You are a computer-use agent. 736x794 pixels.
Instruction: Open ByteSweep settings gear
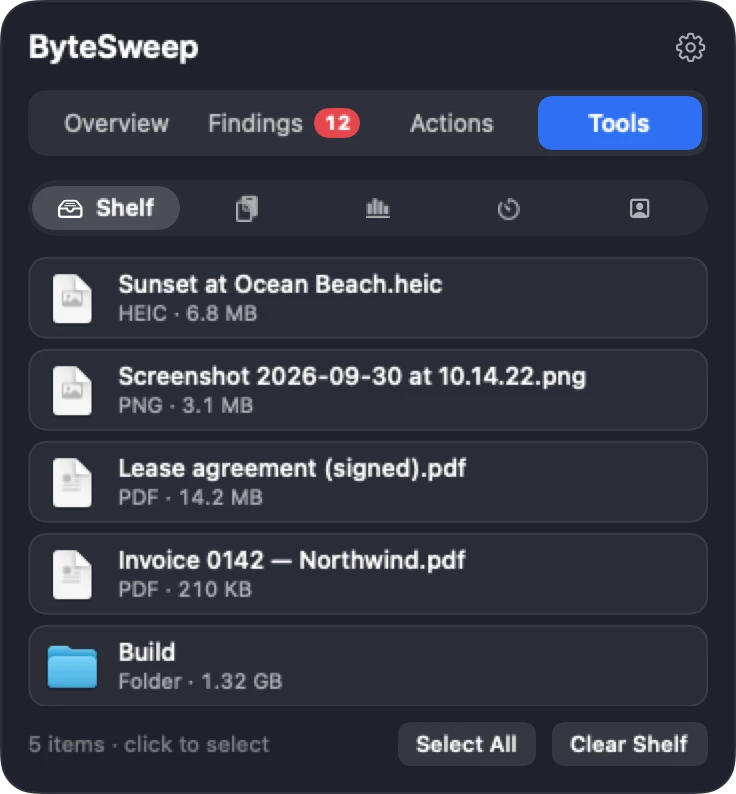click(690, 48)
